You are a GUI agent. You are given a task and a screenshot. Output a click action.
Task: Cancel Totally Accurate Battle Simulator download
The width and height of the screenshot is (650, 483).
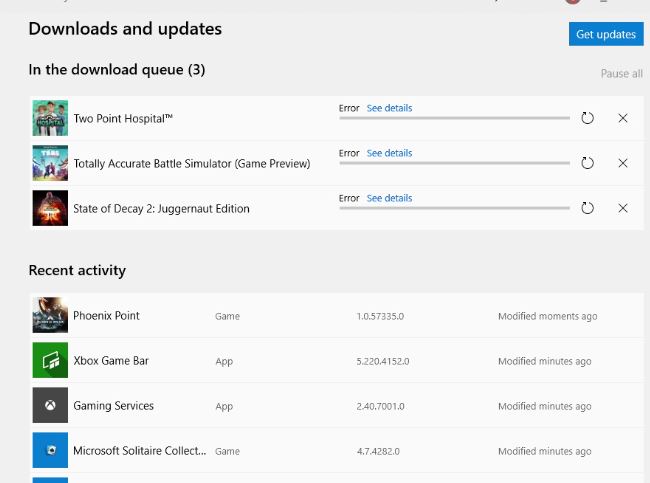click(x=623, y=163)
